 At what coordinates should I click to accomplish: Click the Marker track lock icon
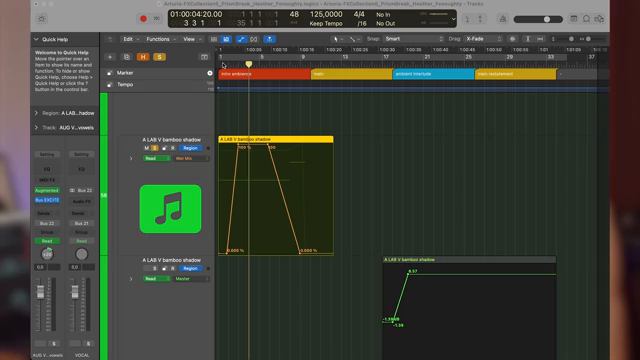pyautogui.click(x=109, y=73)
